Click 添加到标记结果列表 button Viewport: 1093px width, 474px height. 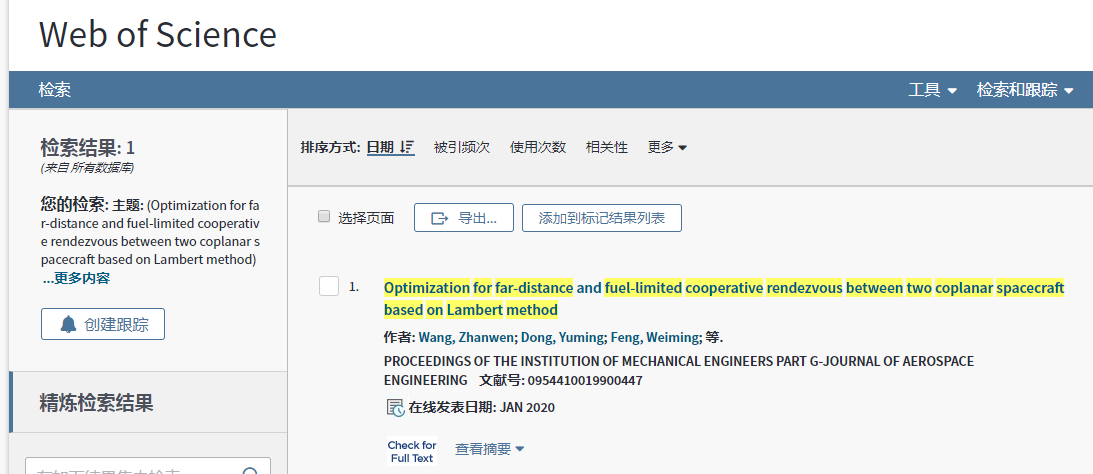[x=602, y=218]
